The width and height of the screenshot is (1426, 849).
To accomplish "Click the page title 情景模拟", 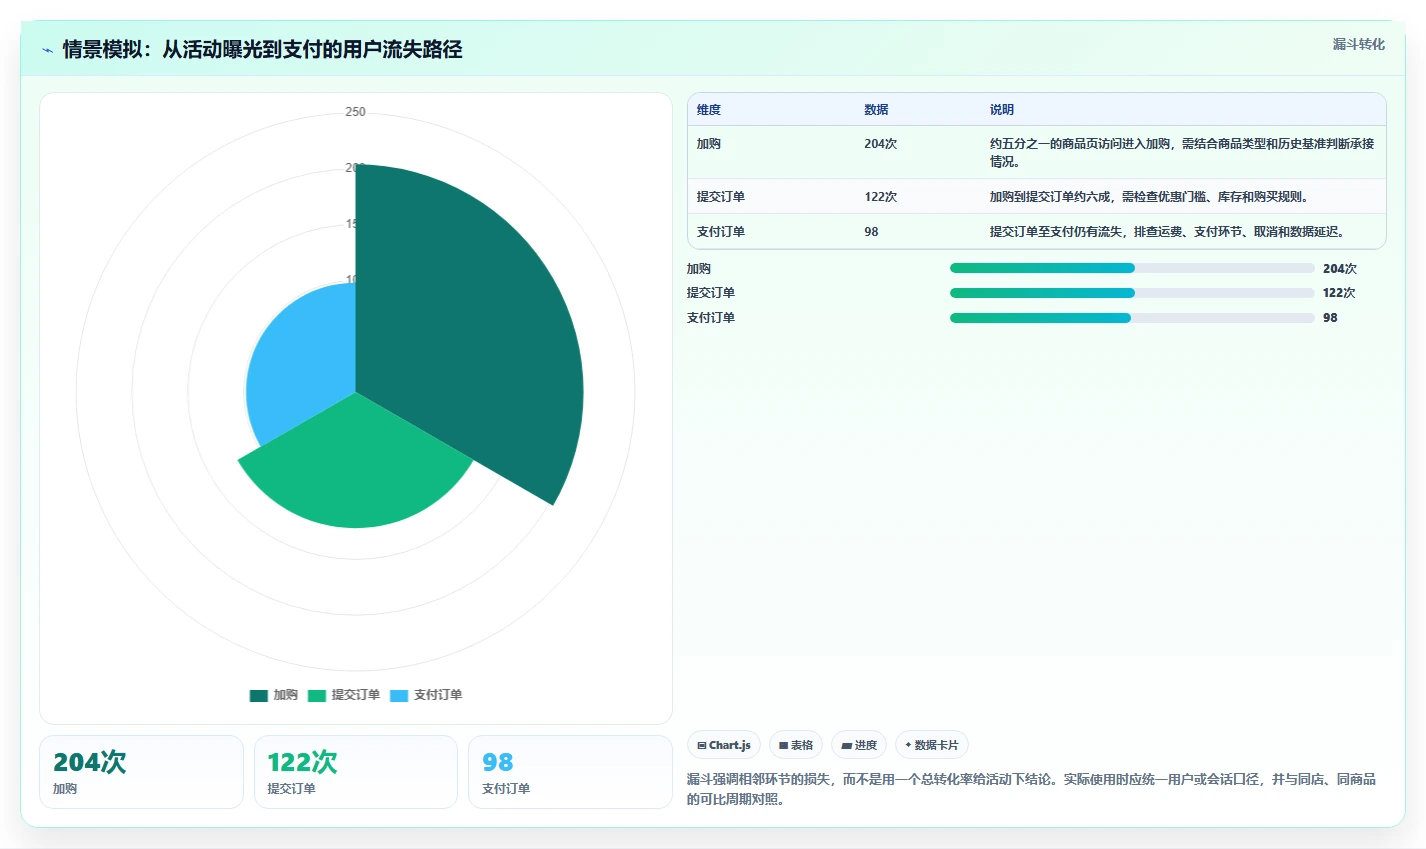I will point(262,49).
